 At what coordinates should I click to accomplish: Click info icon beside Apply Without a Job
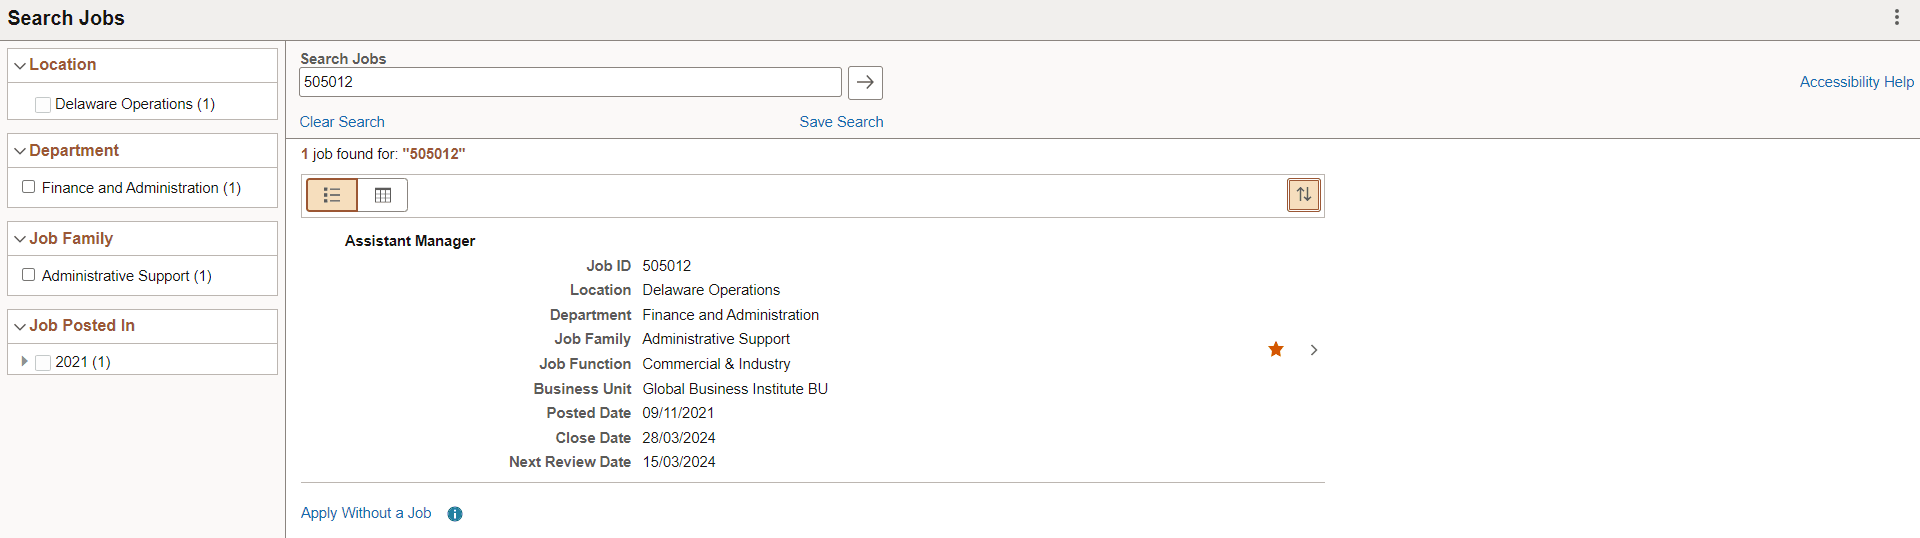point(455,514)
